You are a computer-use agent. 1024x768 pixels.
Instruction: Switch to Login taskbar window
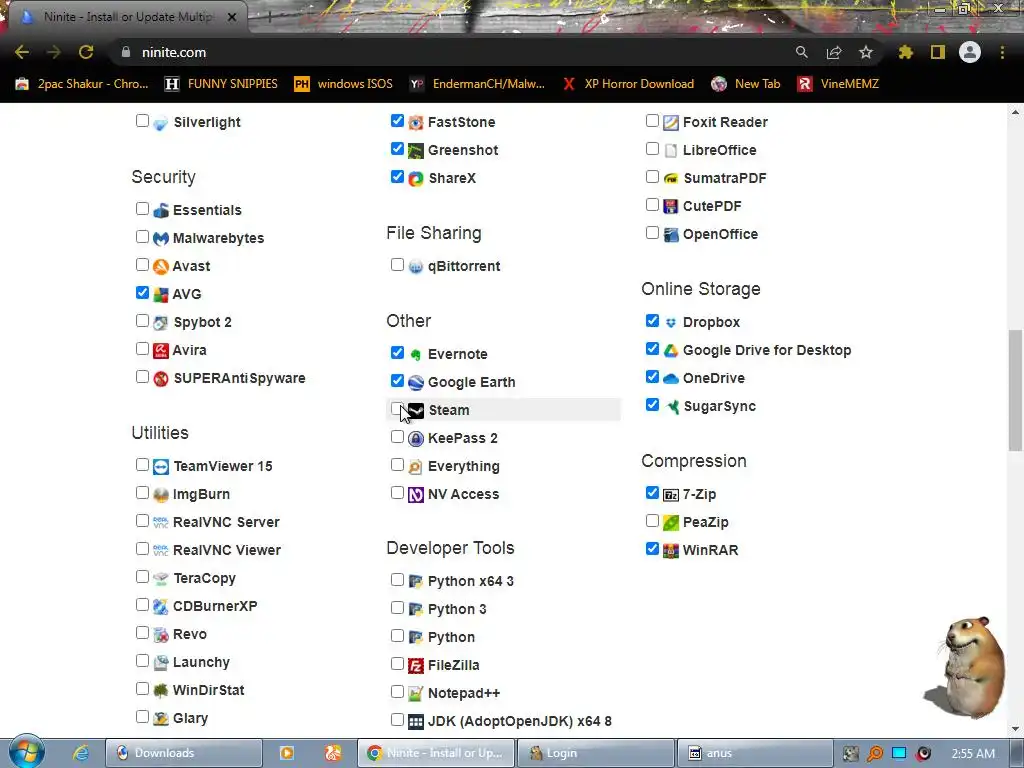pyautogui.click(x=596, y=753)
